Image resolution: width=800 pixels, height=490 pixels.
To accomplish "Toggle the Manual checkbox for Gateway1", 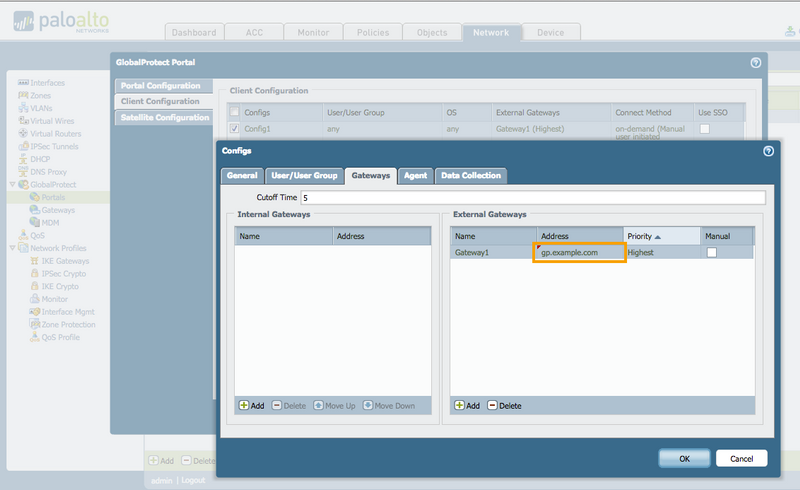I will coord(712,253).
